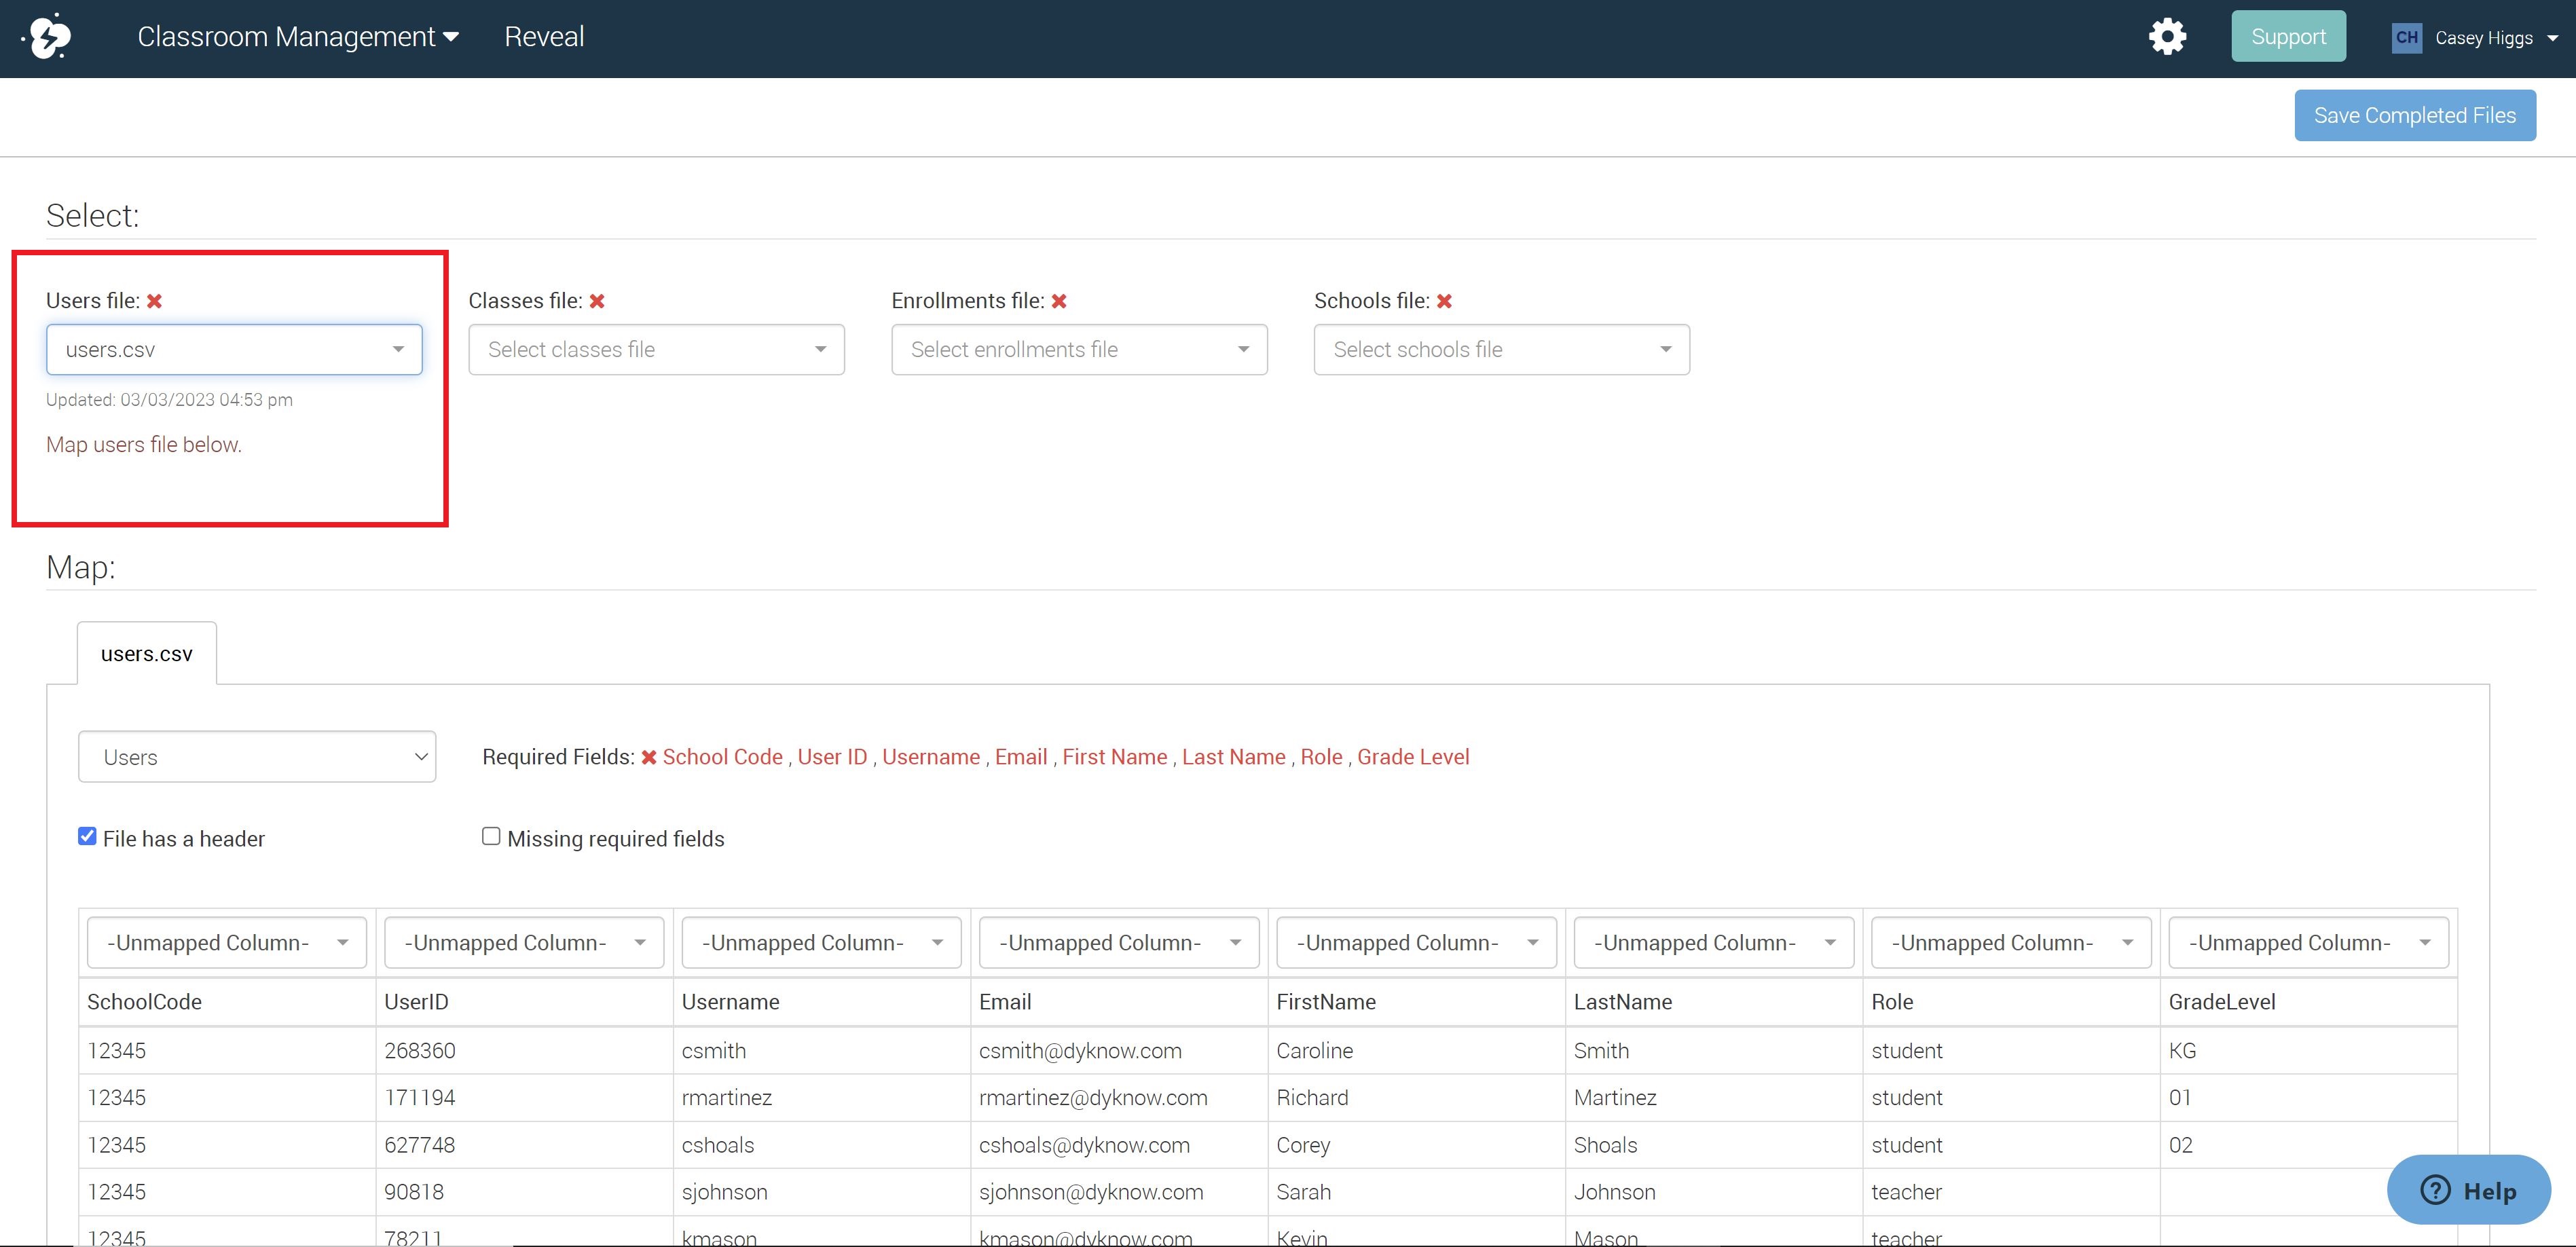The image size is (2576, 1247).
Task: Open the Select classes file dropdown
Action: pyautogui.click(x=656, y=349)
